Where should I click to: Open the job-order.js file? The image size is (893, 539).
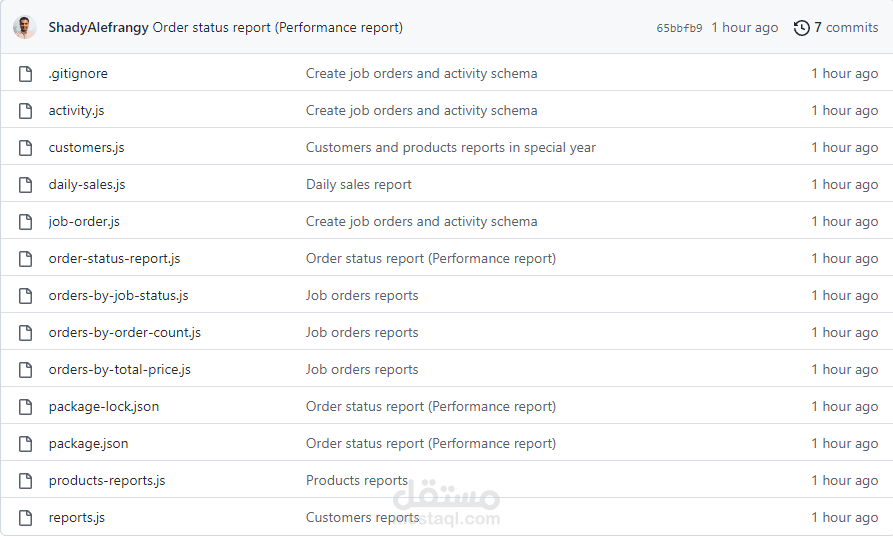point(84,222)
